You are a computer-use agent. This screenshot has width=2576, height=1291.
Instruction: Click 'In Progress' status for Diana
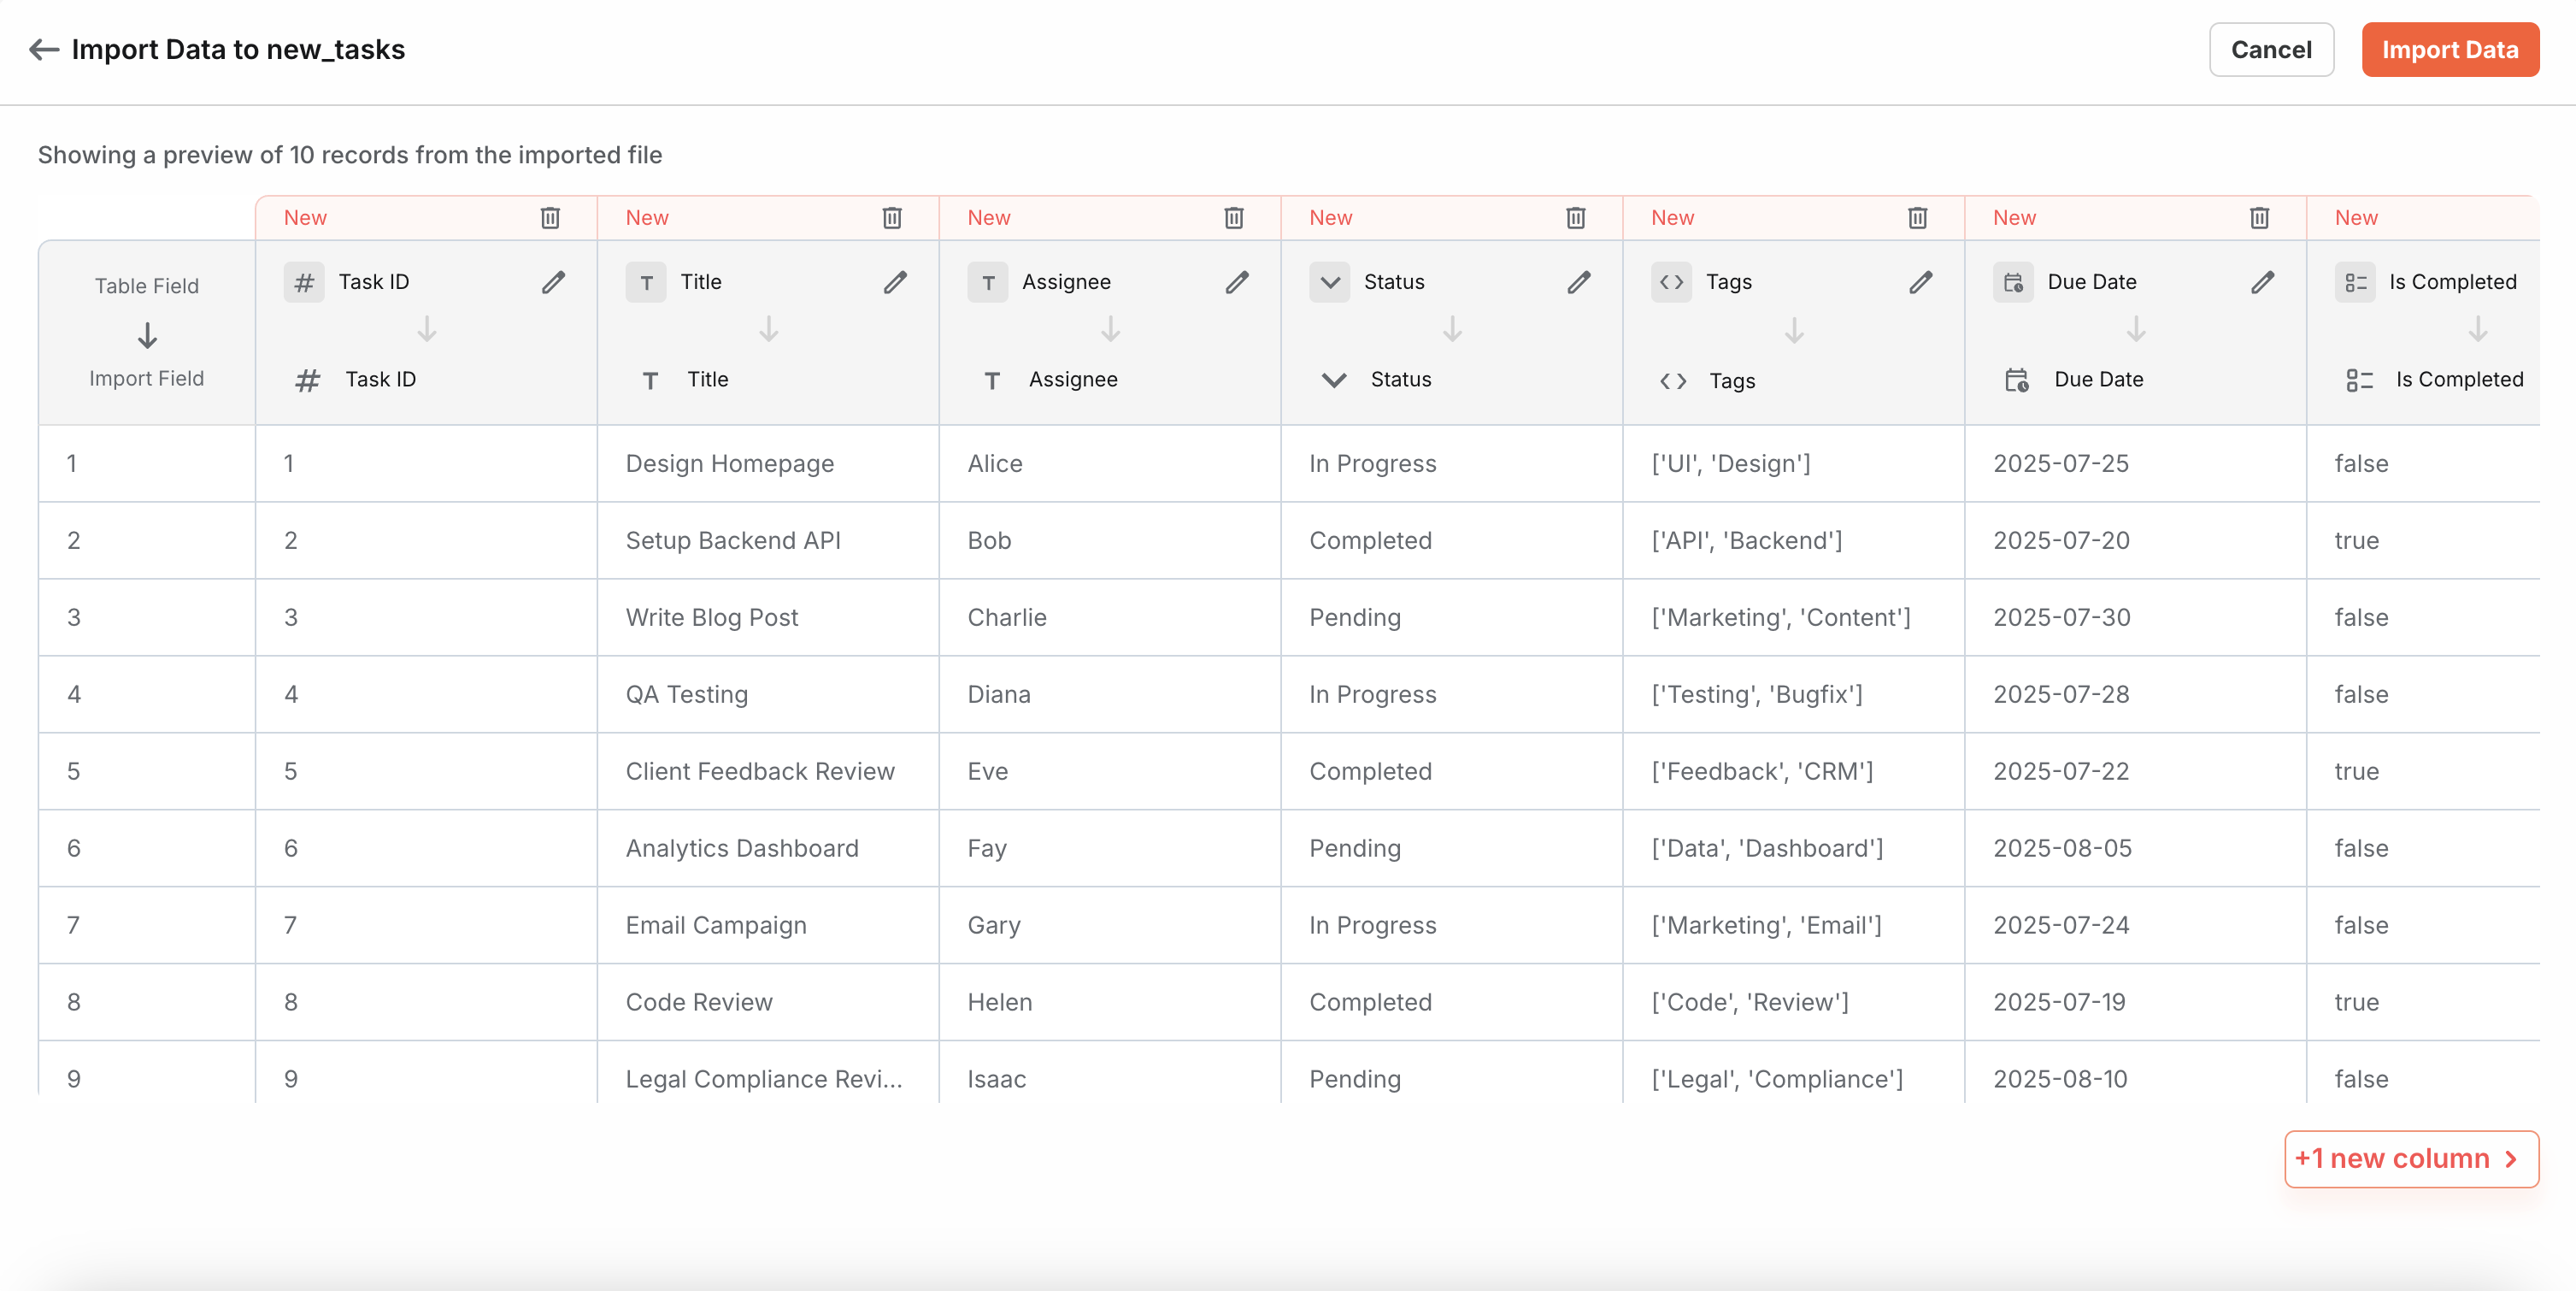pyautogui.click(x=1452, y=694)
